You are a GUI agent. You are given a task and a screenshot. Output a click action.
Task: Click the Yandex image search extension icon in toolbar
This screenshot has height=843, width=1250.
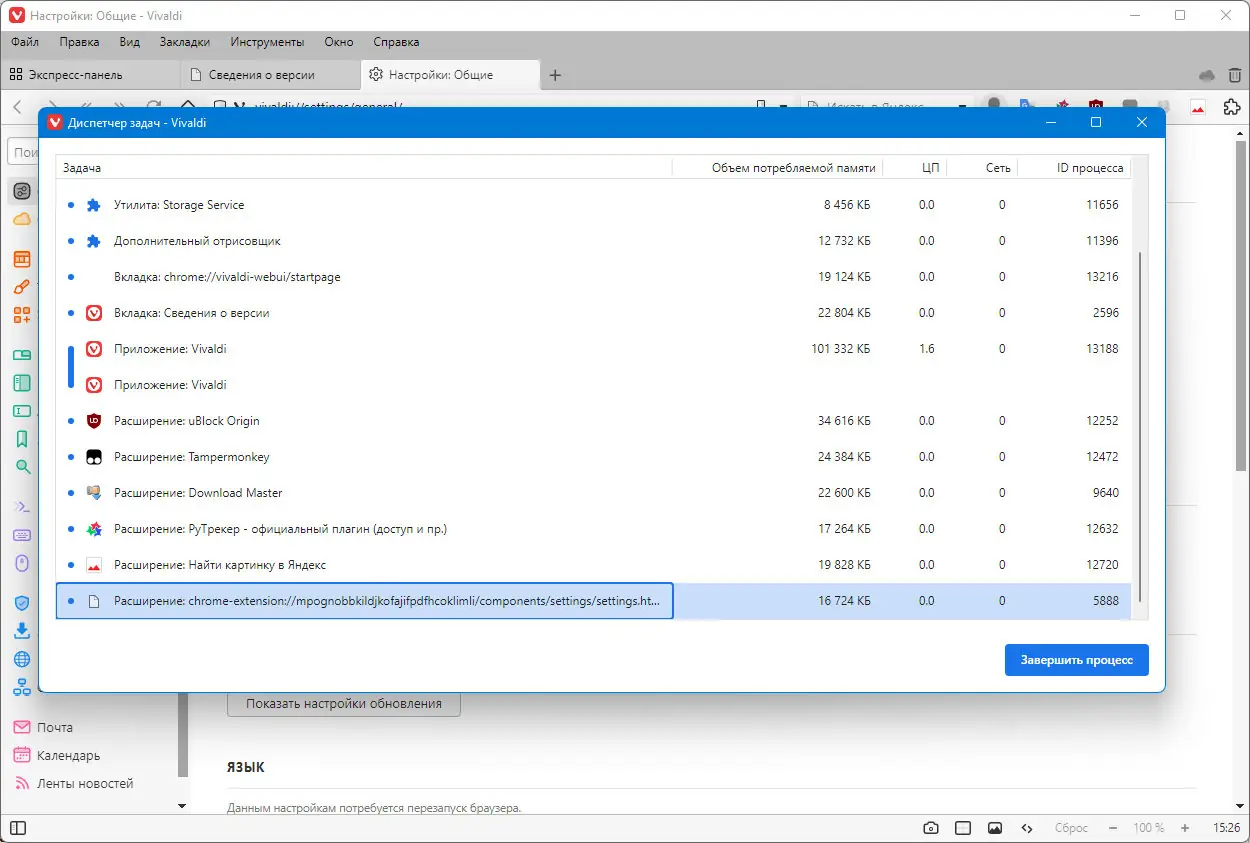click(1197, 106)
